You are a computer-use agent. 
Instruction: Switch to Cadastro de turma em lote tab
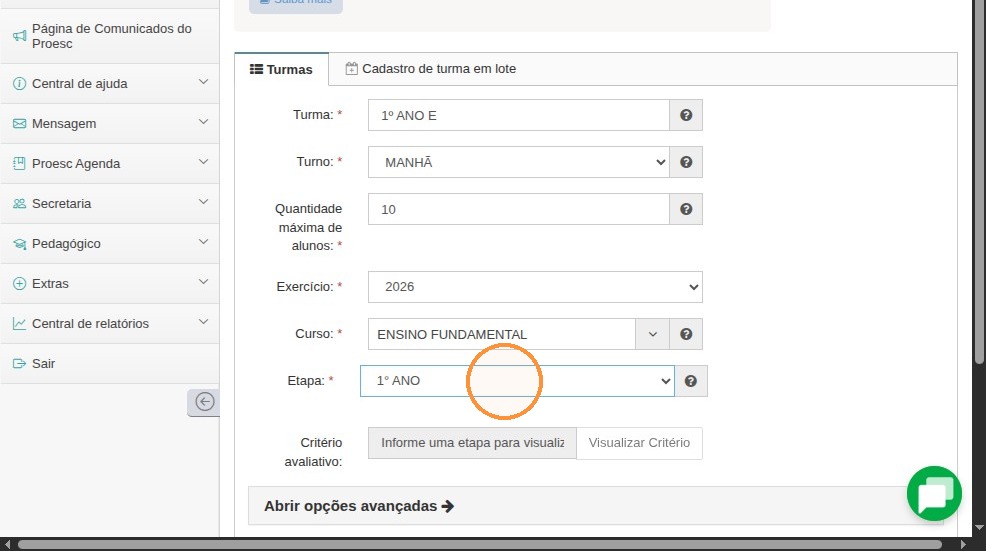pyautogui.click(x=431, y=69)
